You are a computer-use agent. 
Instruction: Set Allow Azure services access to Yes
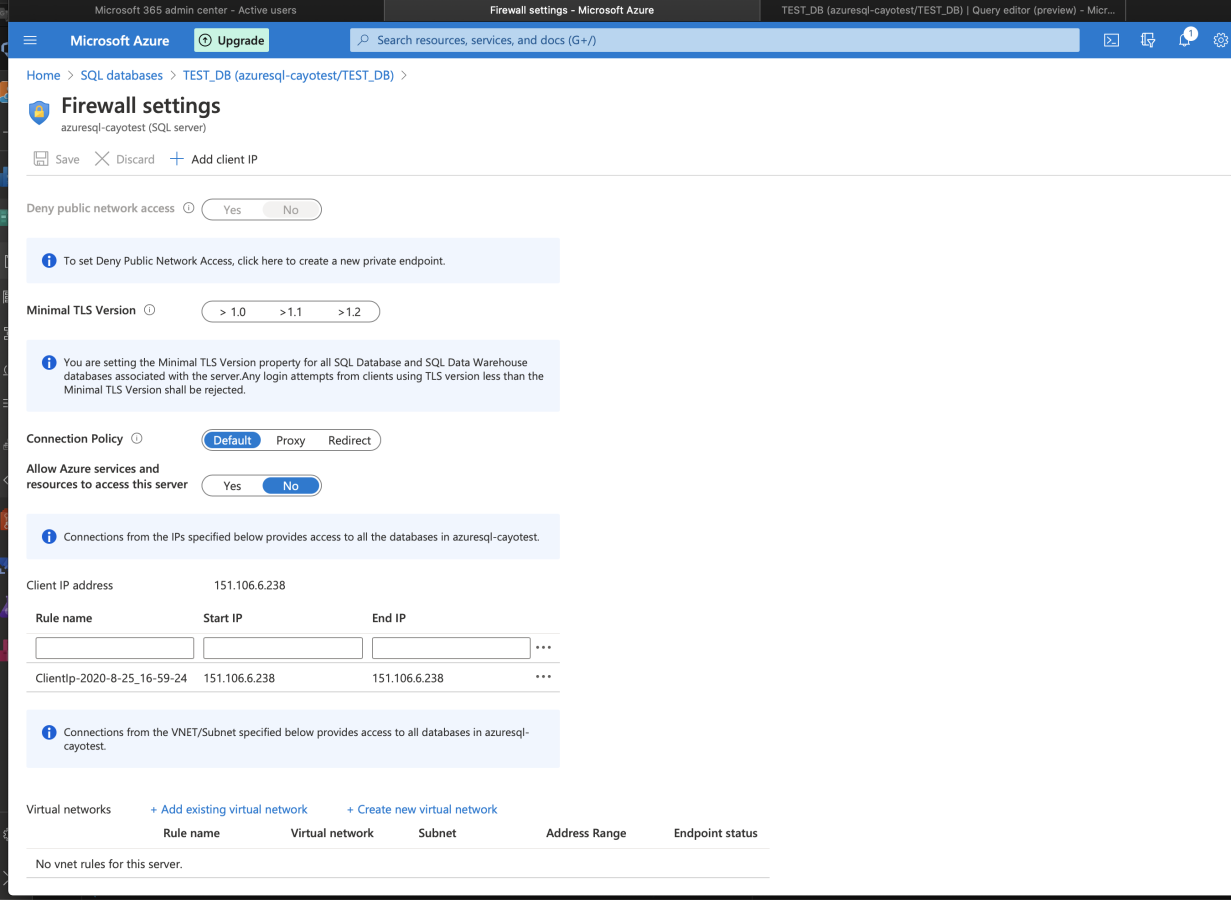click(232, 486)
